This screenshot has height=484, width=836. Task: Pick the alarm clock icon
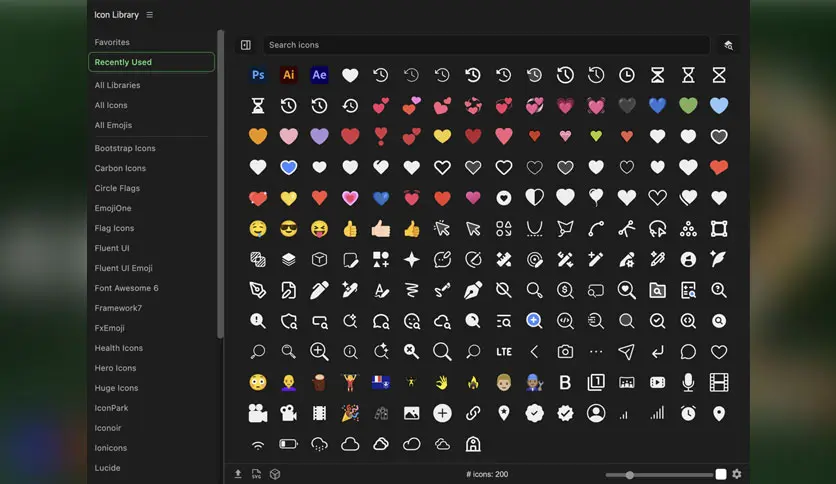click(x=688, y=414)
